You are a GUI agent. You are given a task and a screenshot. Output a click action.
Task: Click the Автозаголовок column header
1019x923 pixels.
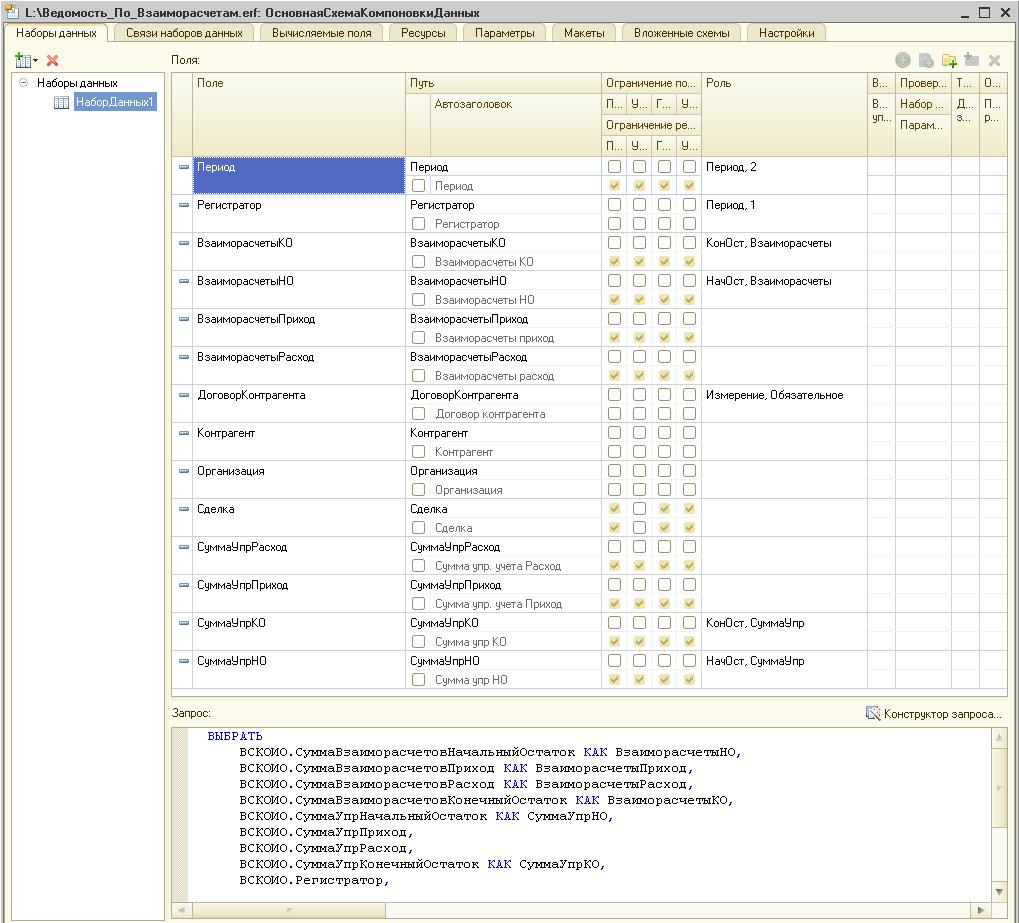[x=515, y=124]
